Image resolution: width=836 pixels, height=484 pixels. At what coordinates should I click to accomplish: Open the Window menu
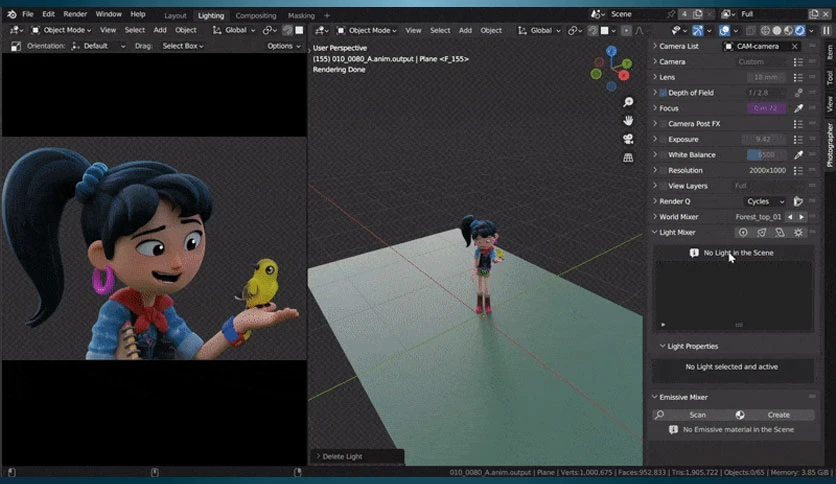(108, 14)
